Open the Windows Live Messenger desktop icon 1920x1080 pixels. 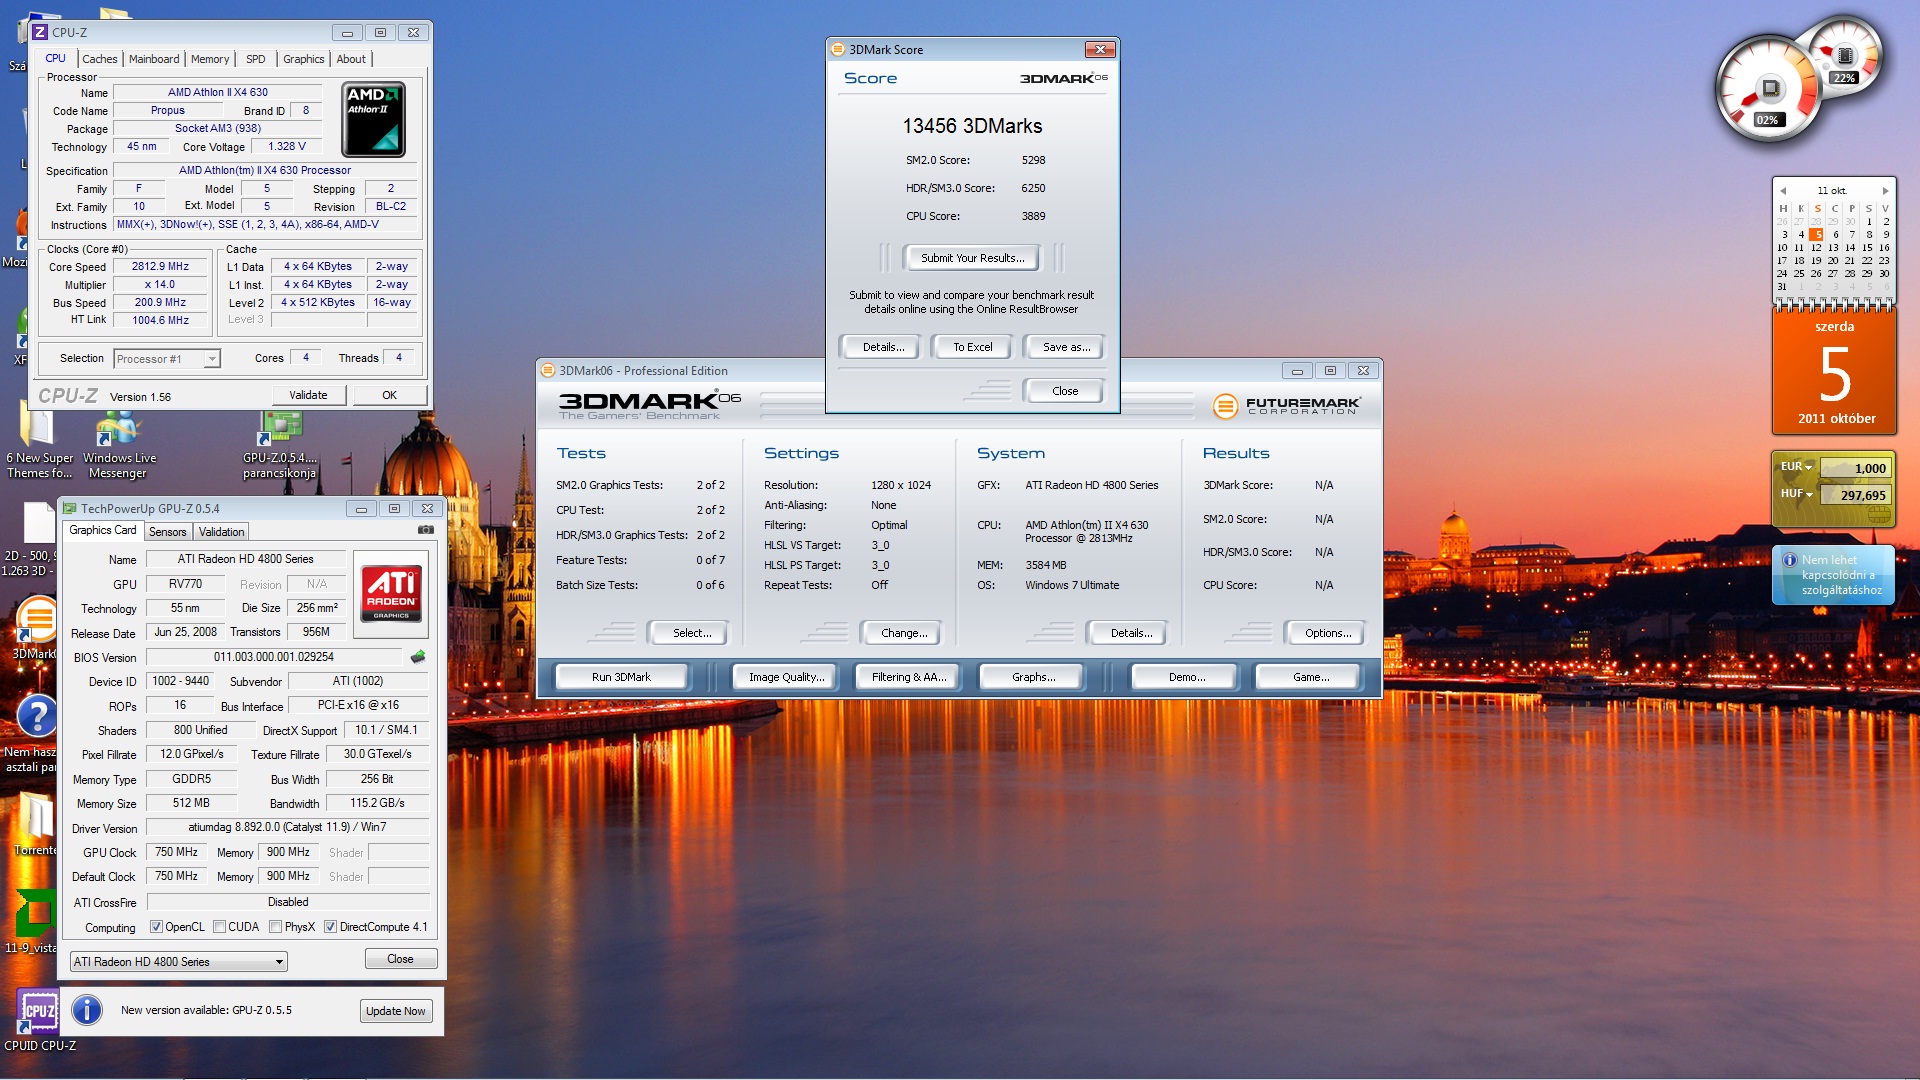pos(118,430)
